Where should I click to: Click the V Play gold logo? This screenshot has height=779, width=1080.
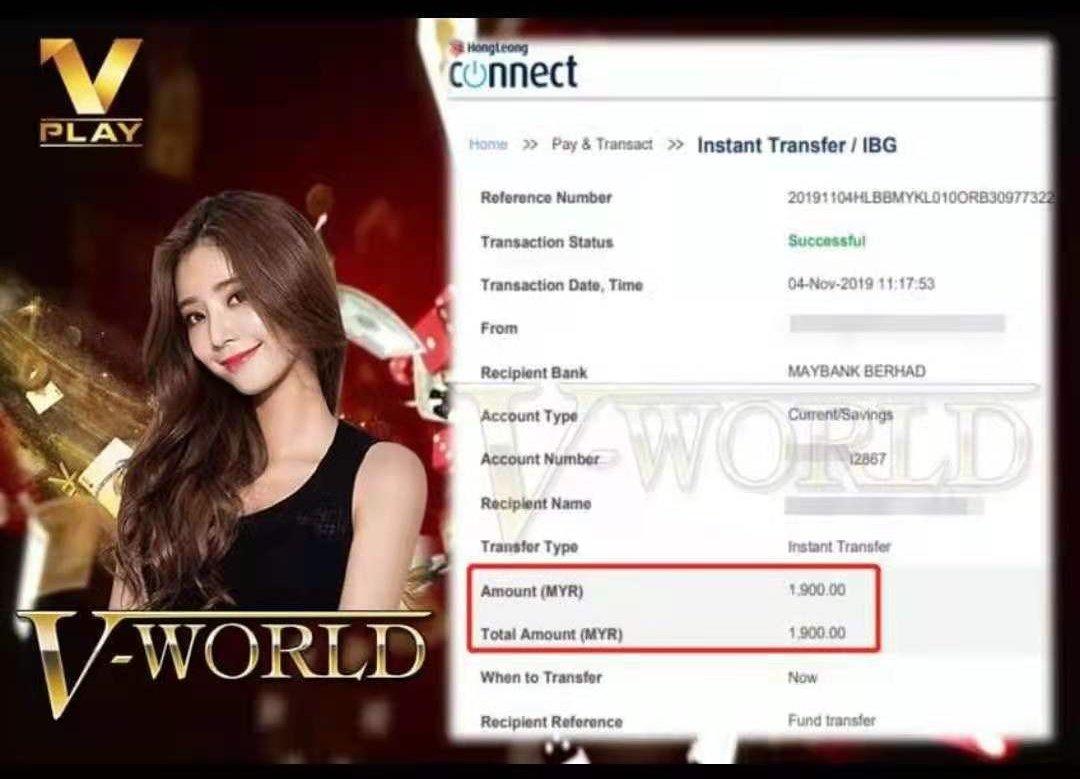[x=91, y=92]
